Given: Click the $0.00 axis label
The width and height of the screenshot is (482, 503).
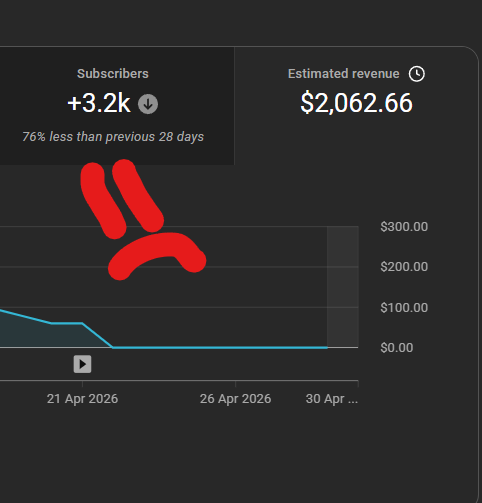Looking at the screenshot, I should pyautogui.click(x=397, y=348).
